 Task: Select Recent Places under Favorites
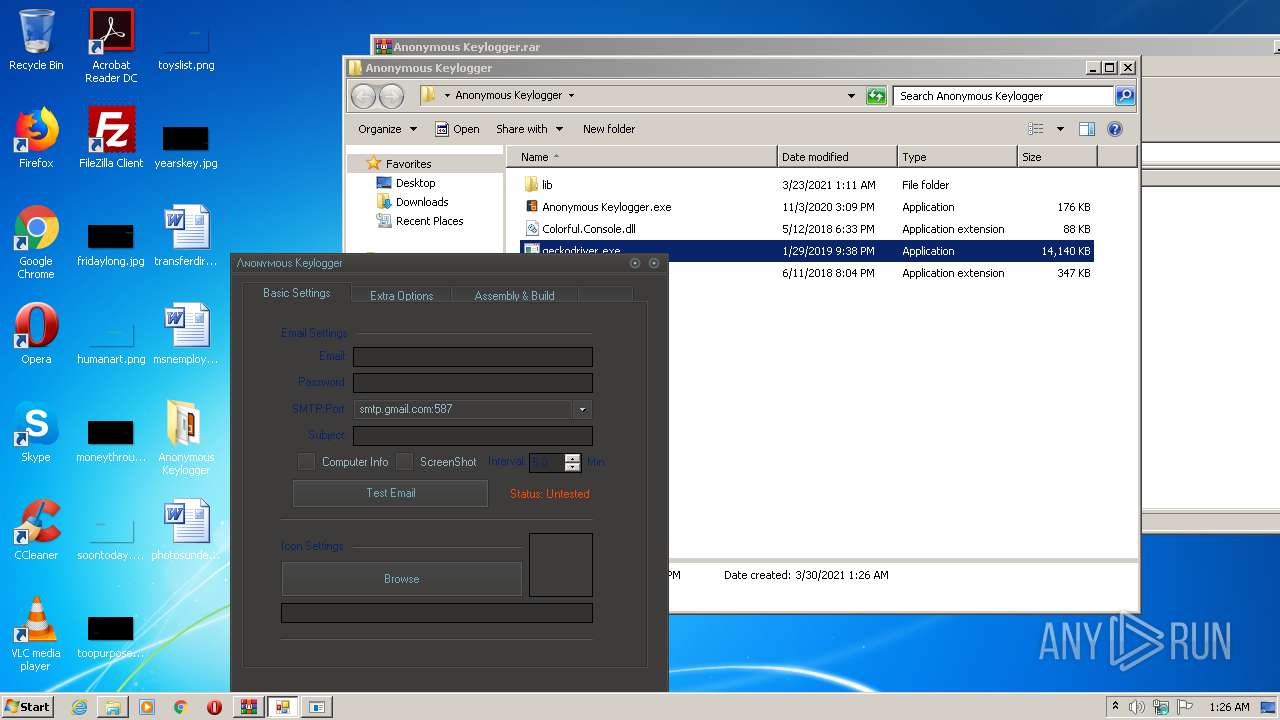pos(420,221)
